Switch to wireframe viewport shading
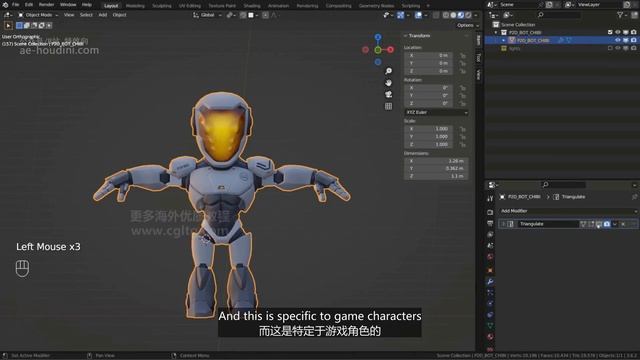Viewport: 640px width, 360px height. 446,15
